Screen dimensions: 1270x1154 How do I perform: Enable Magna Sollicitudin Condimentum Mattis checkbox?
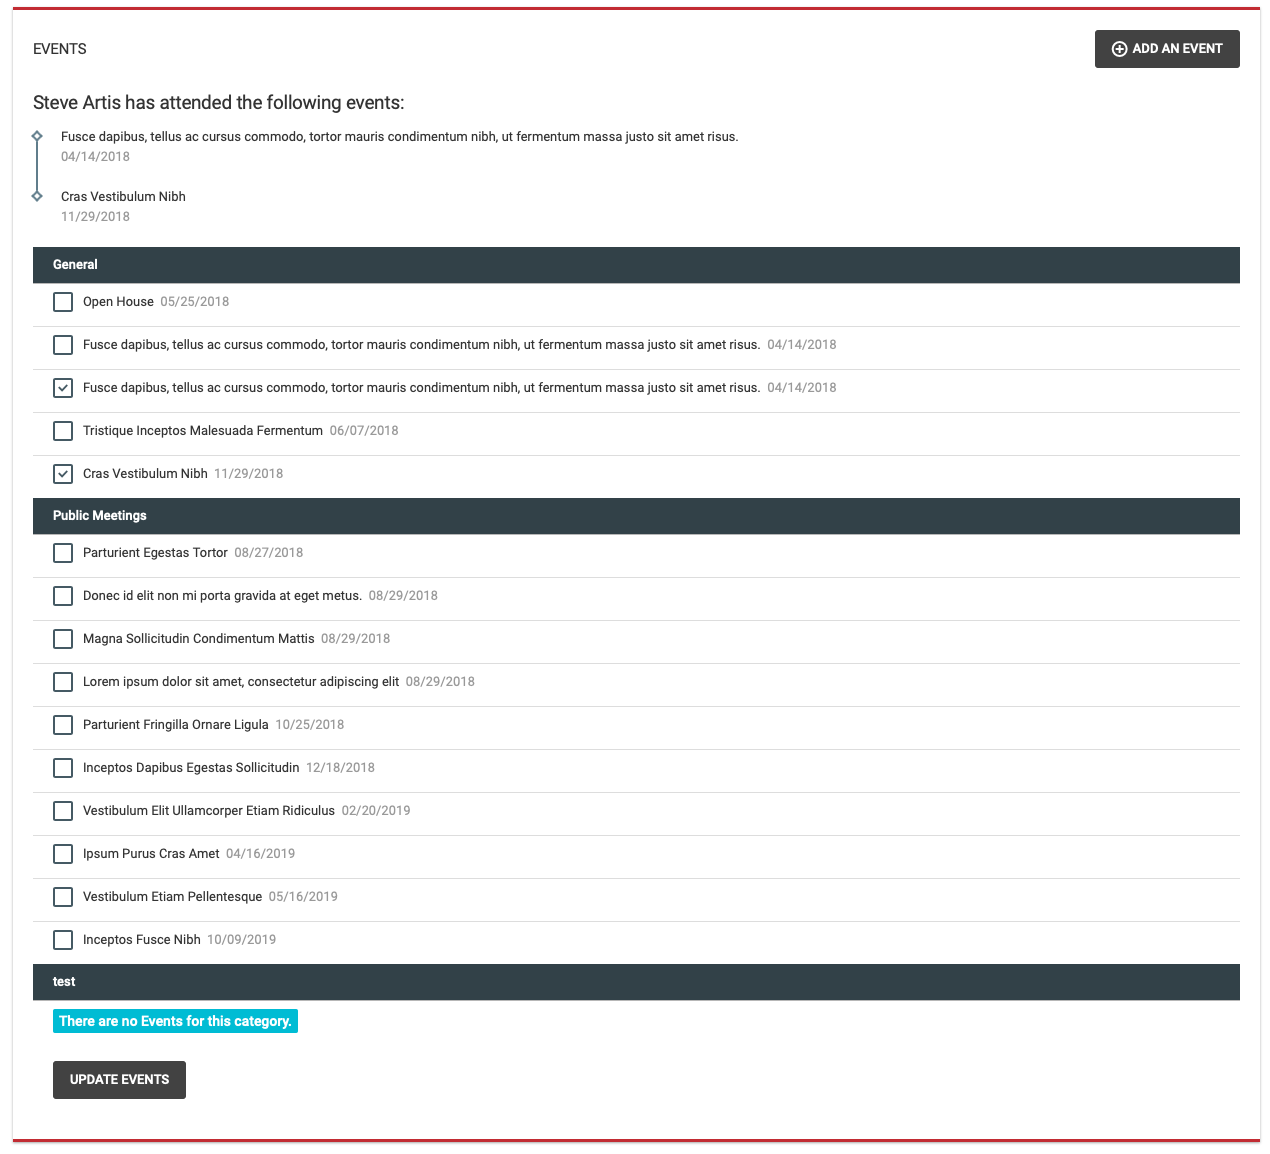pos(63,639)
